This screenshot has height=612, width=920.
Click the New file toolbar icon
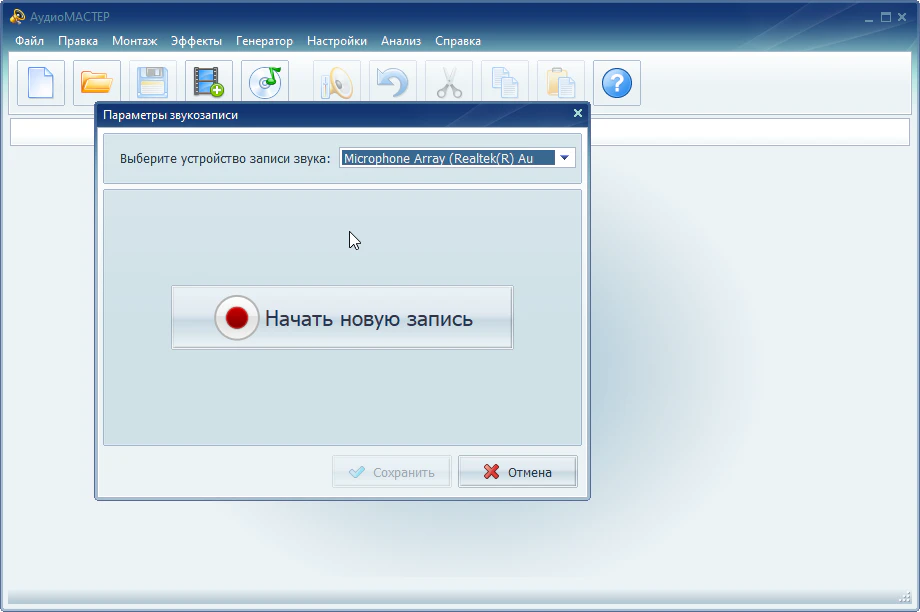[x=41, y=83]
